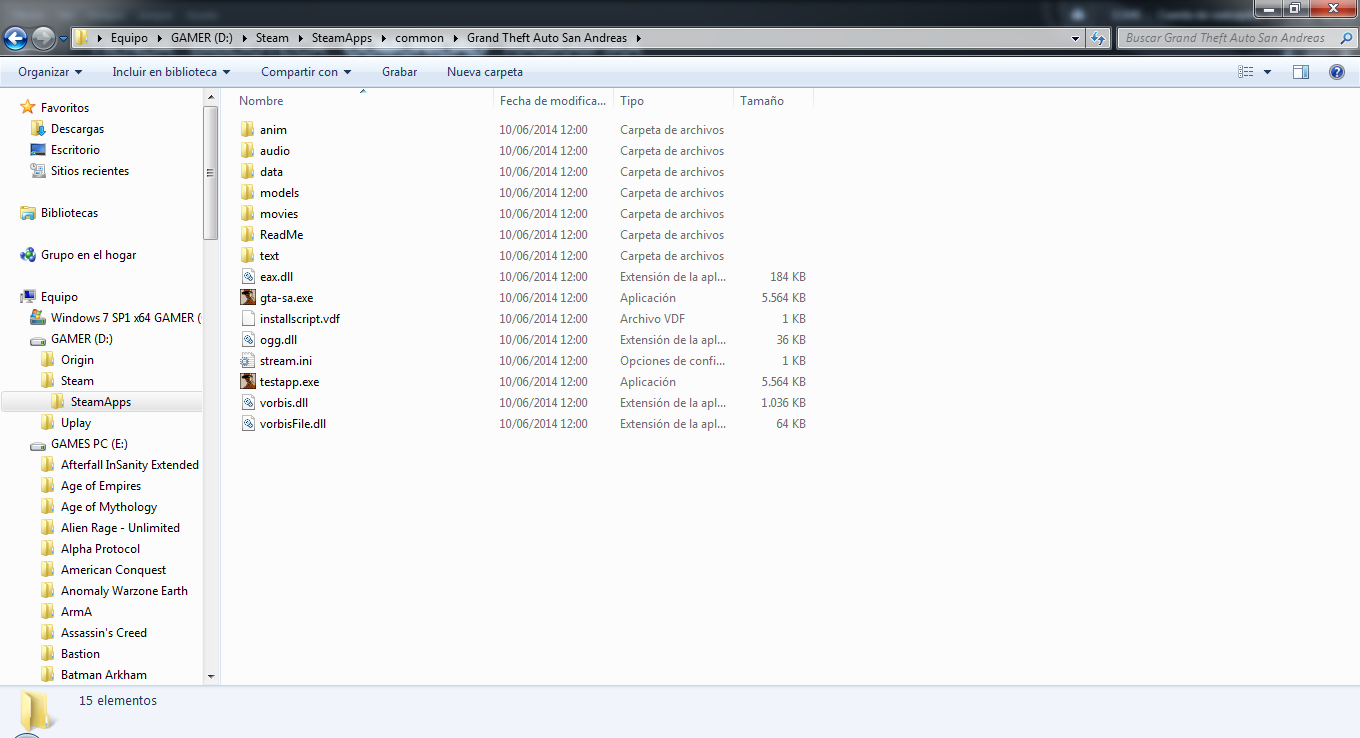1360x738 pixels.
Task: Select the eax.dll file icon
Action: click(248, 277)
